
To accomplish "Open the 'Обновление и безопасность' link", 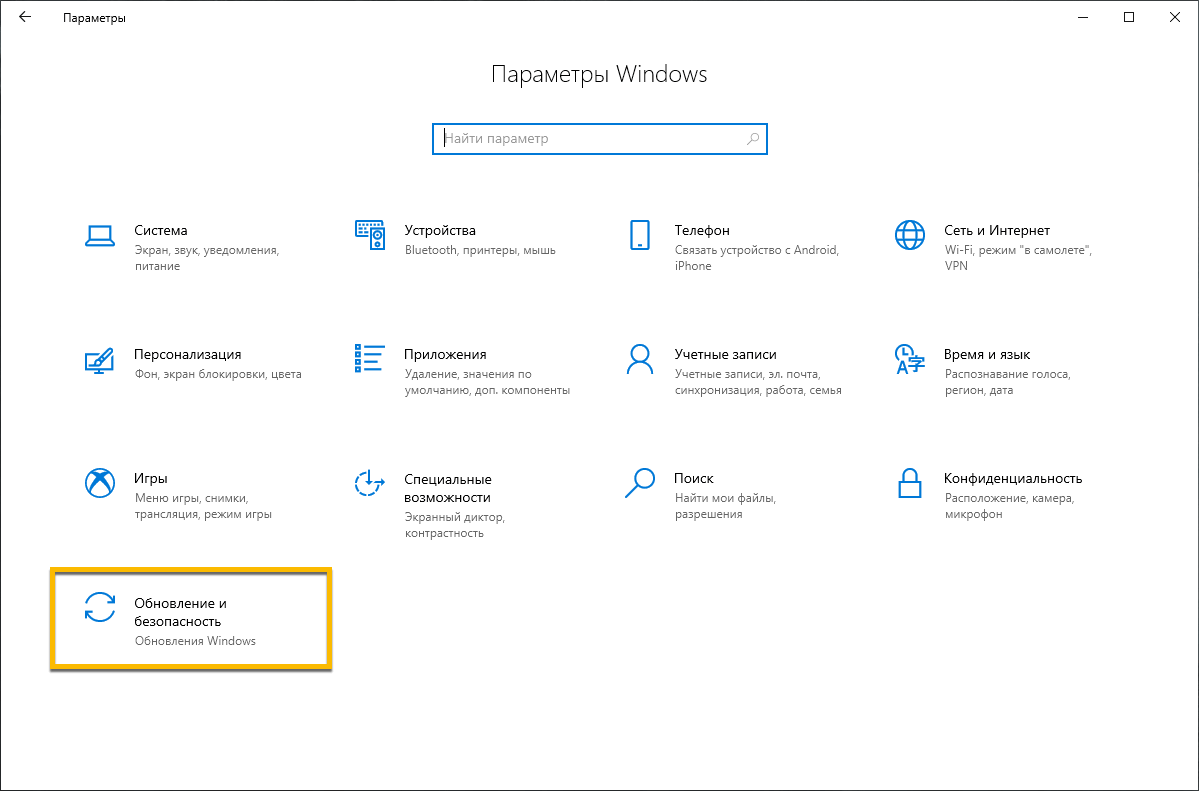I will (x=180, y=612).
